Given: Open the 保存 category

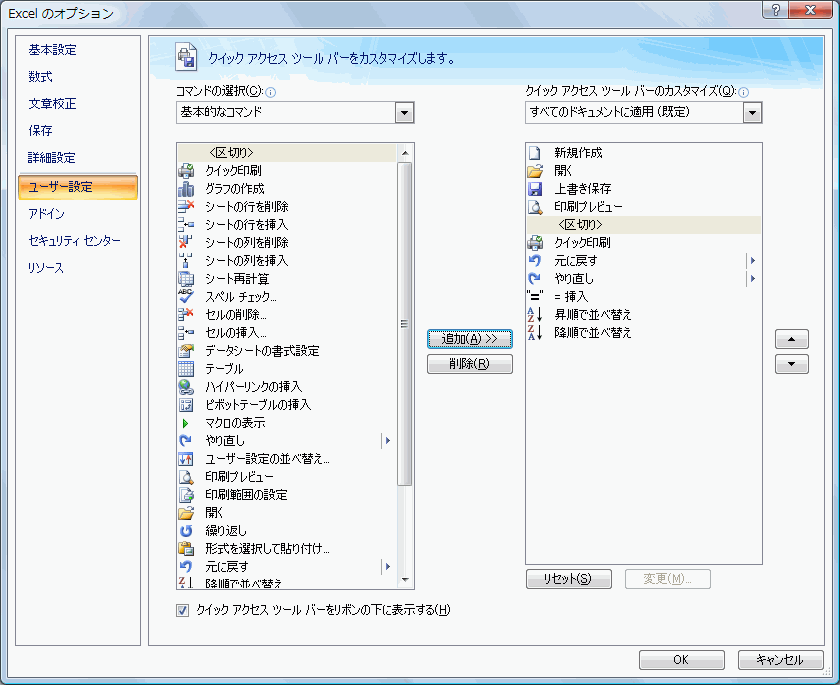Looking at the screenshot, I should pos(40,130).
